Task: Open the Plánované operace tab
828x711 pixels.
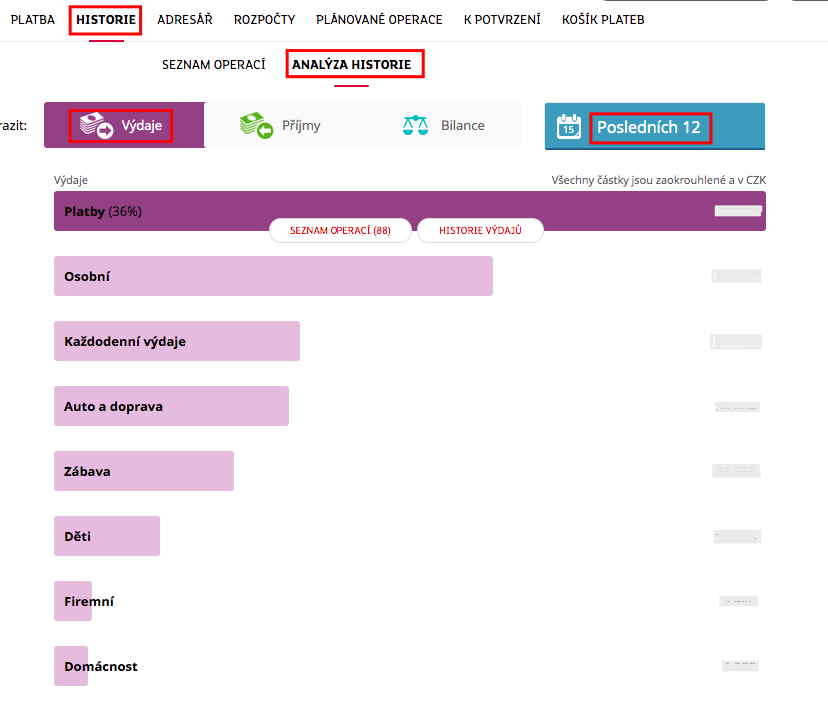Action: click(379, 19)
